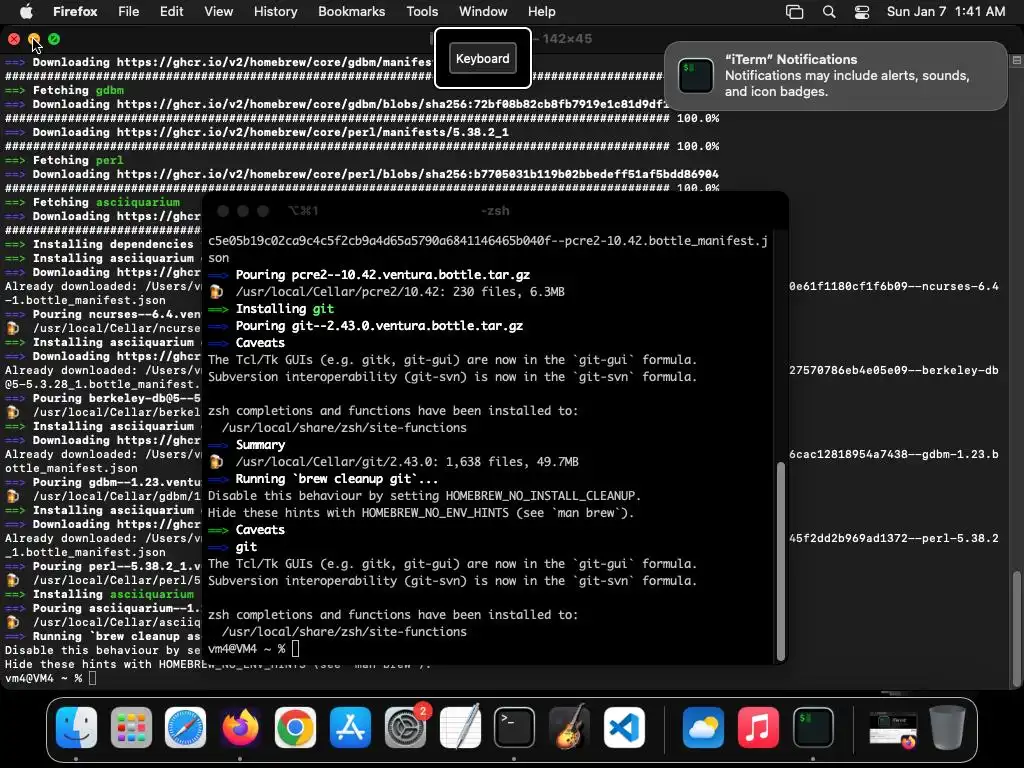Open Visual Studio Code from dock
1024x768 pixels.
pyautogui.click(x=624, y=727)
